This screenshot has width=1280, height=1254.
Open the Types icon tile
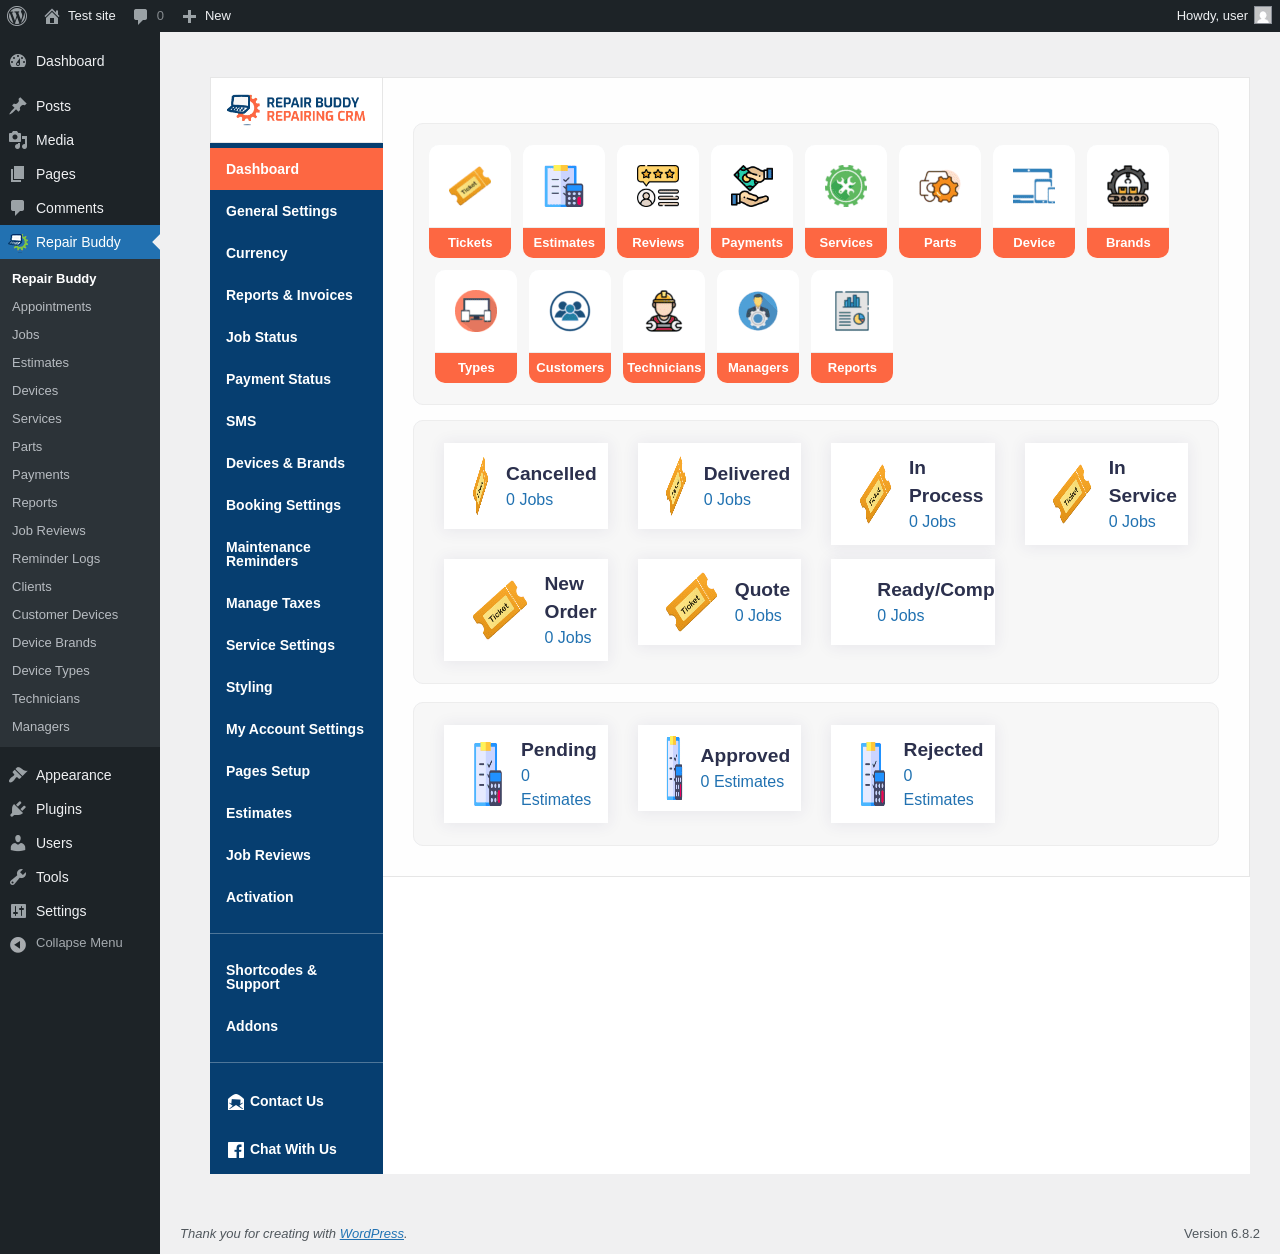point(476,326)
